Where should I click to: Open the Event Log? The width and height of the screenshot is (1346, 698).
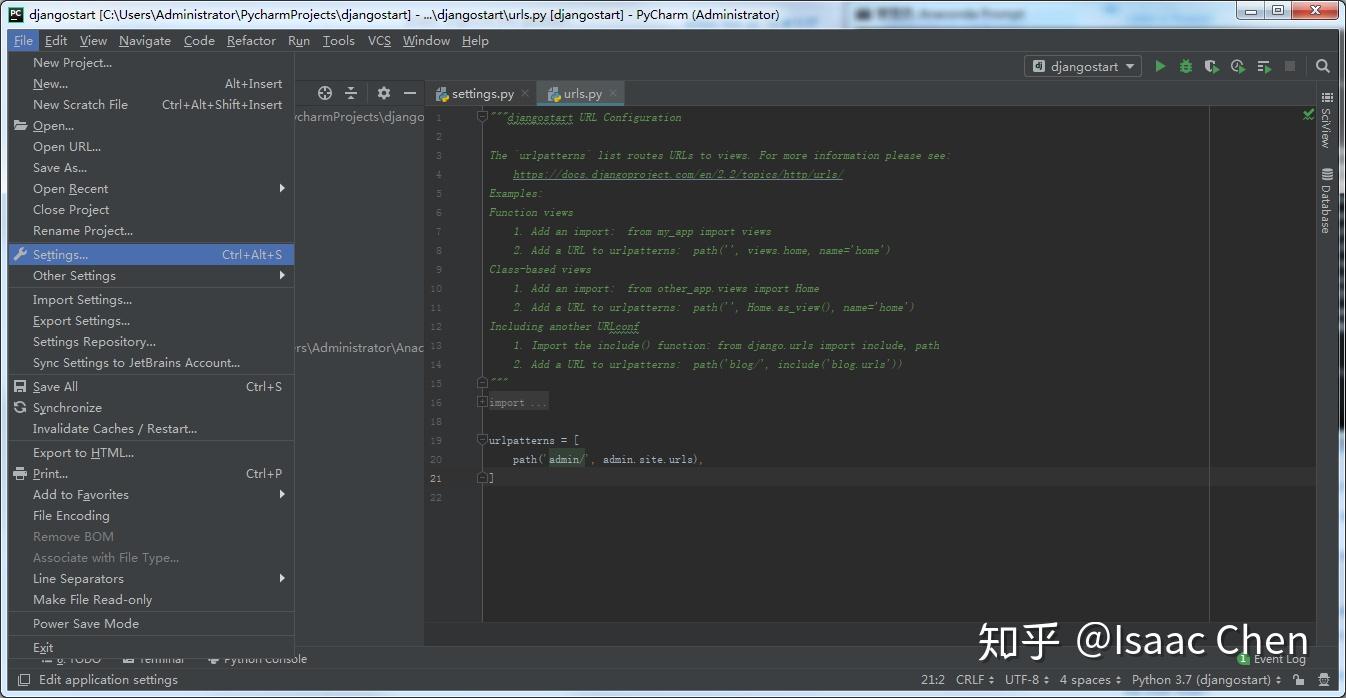(1273, 659)
